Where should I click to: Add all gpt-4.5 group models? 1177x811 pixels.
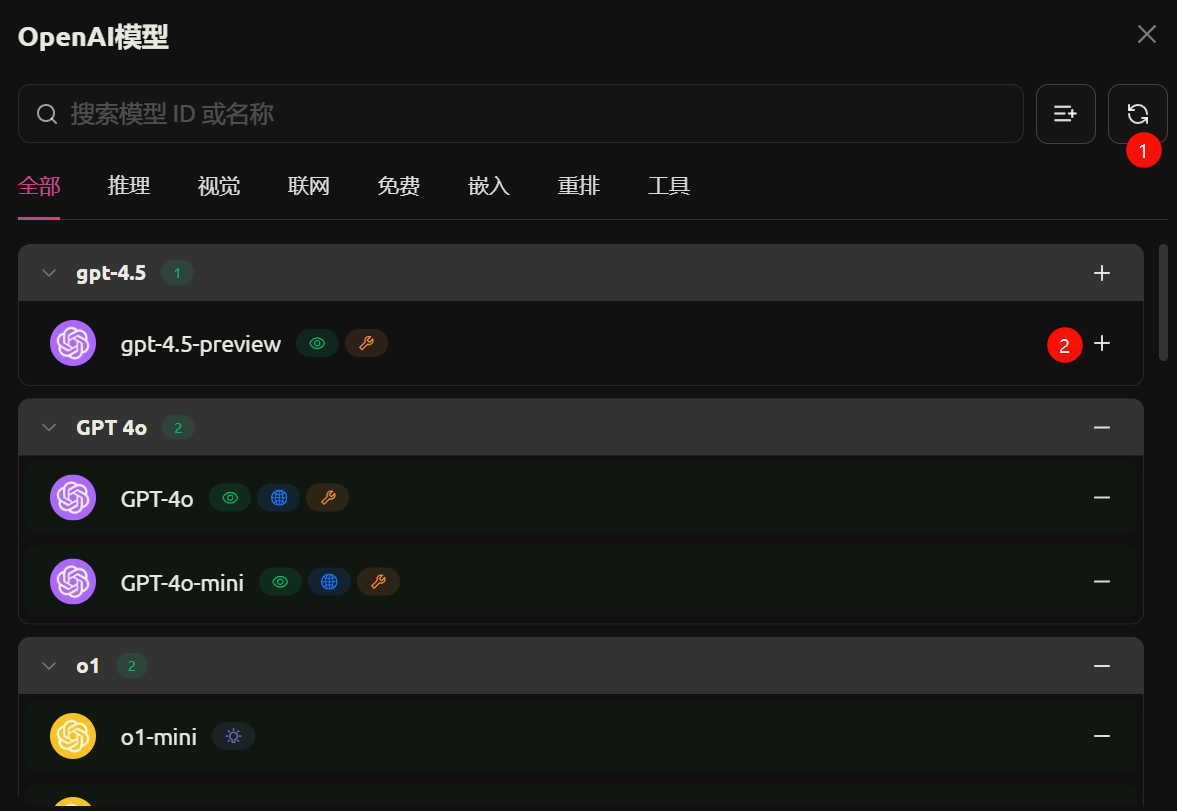1101,273
